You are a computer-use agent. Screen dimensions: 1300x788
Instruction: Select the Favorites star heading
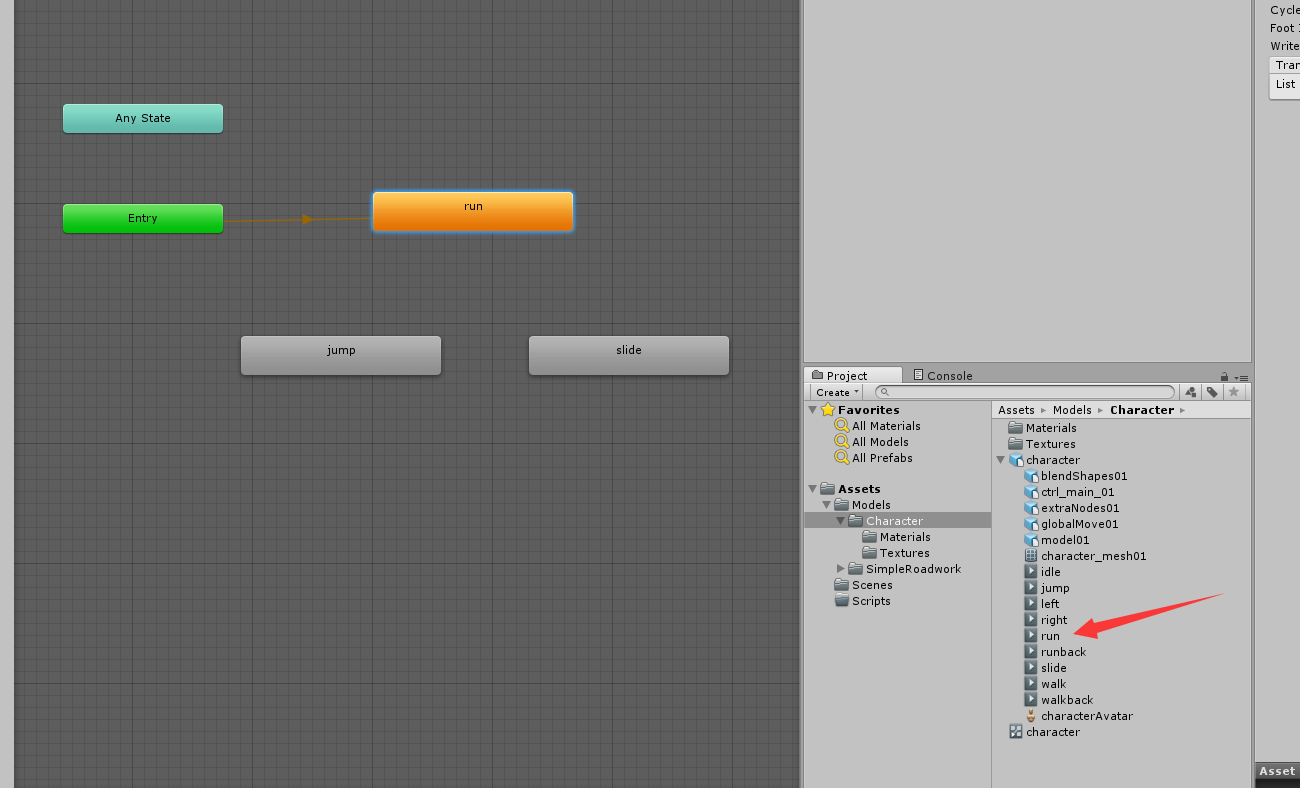pos(860,410)
